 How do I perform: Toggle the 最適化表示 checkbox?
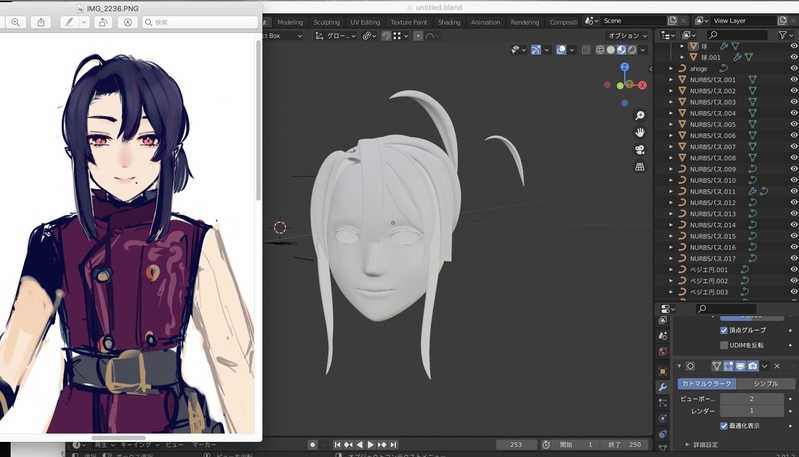[725, 425]
